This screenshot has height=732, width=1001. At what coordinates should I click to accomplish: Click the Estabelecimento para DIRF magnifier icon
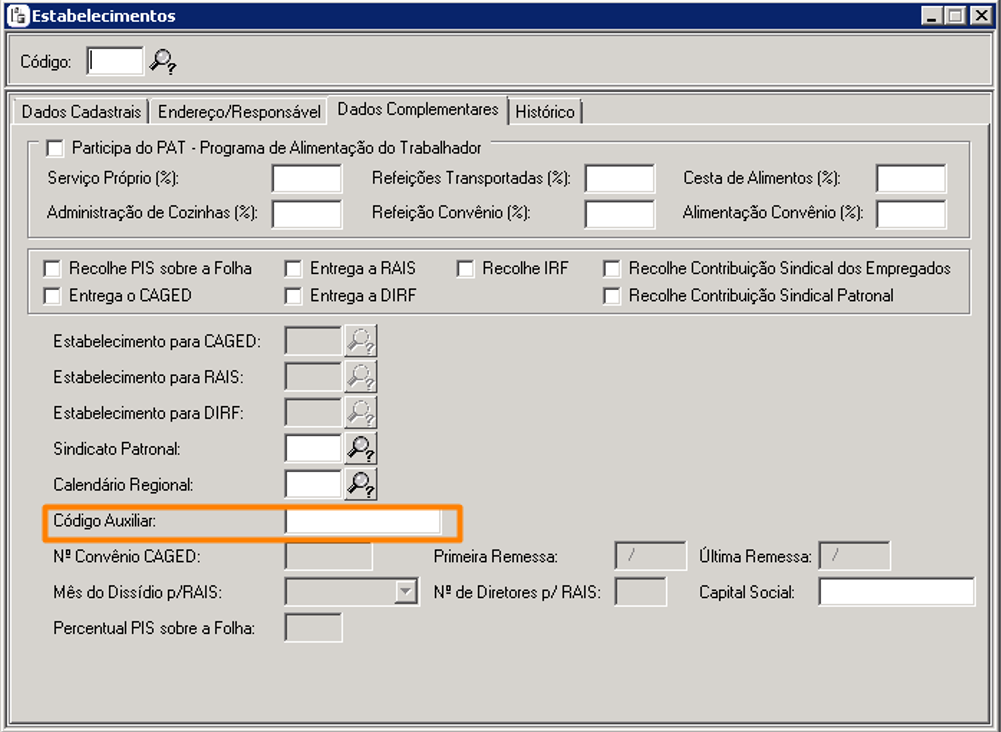click(x=359, y=412)
